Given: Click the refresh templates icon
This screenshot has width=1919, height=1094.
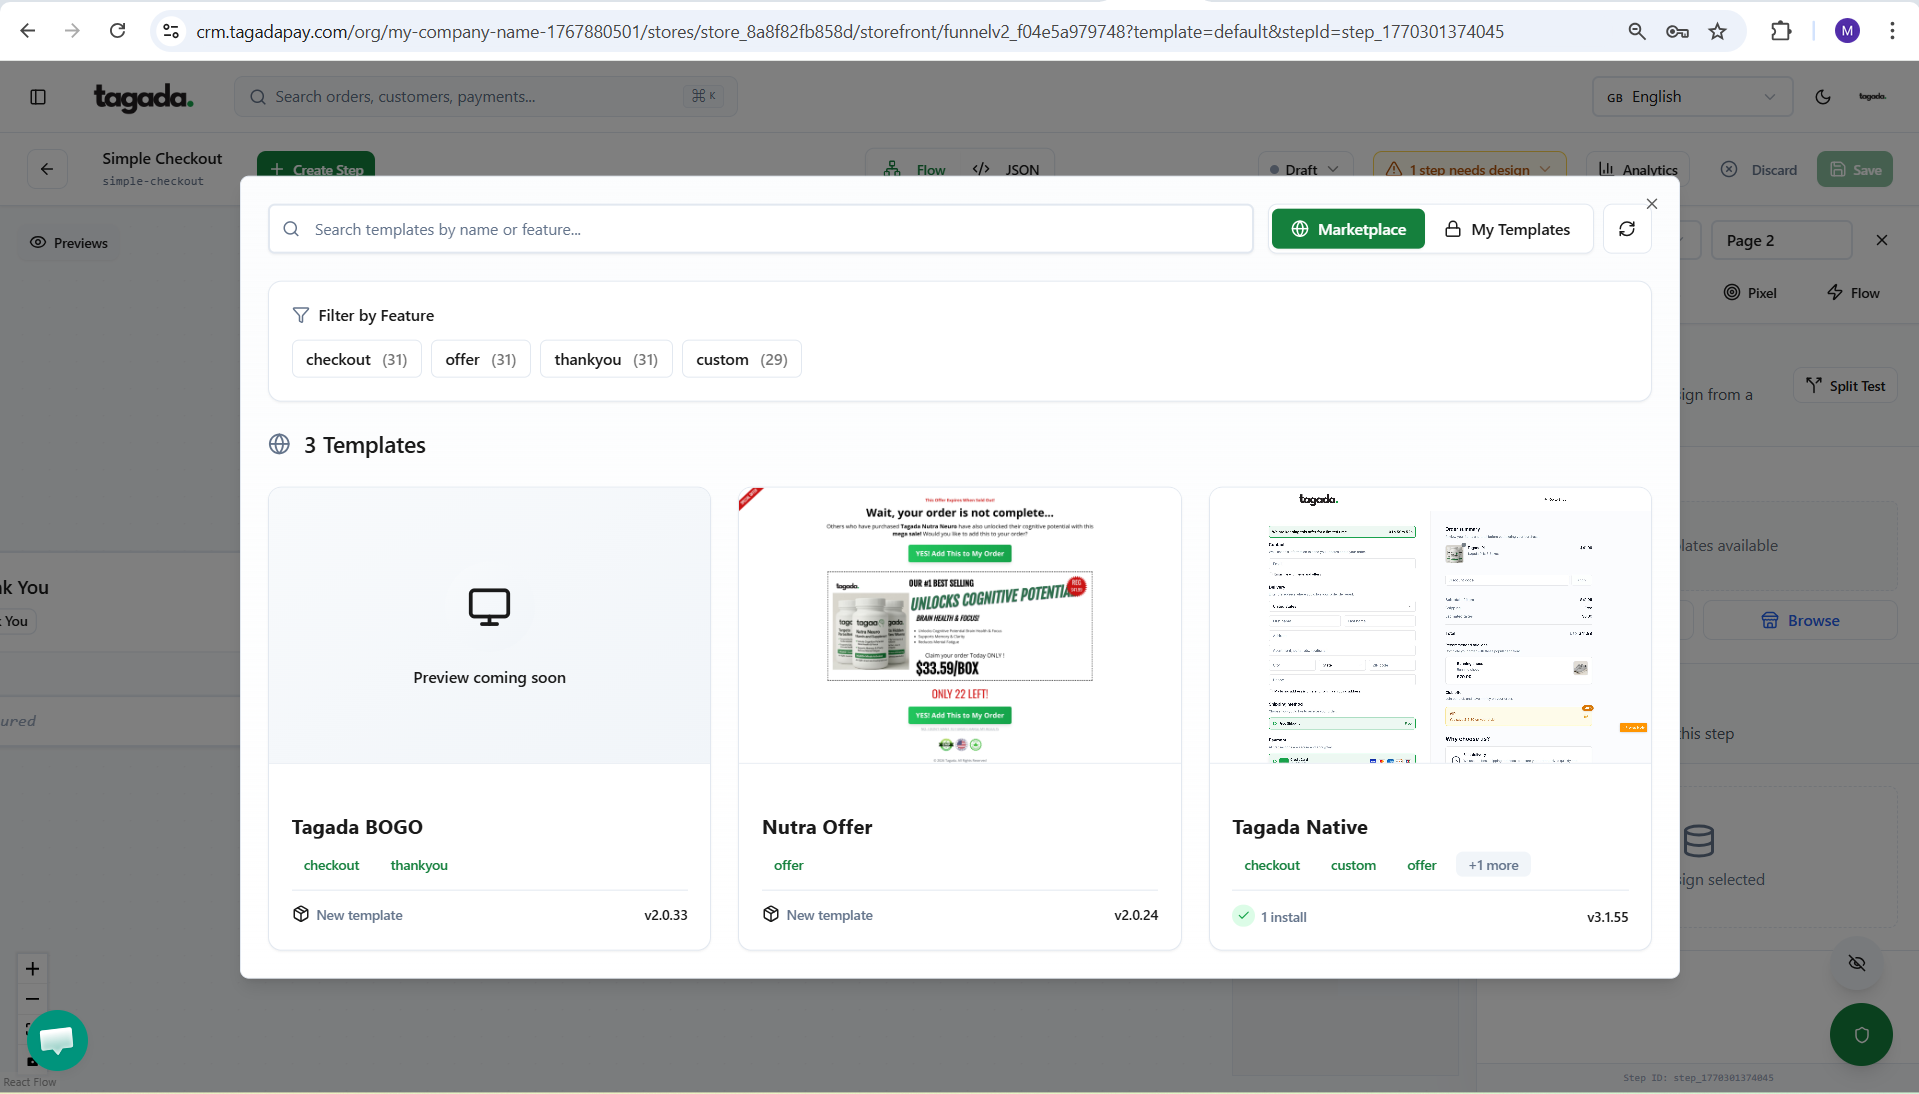Looking at the screenshot, I should tap(1627, 229).
